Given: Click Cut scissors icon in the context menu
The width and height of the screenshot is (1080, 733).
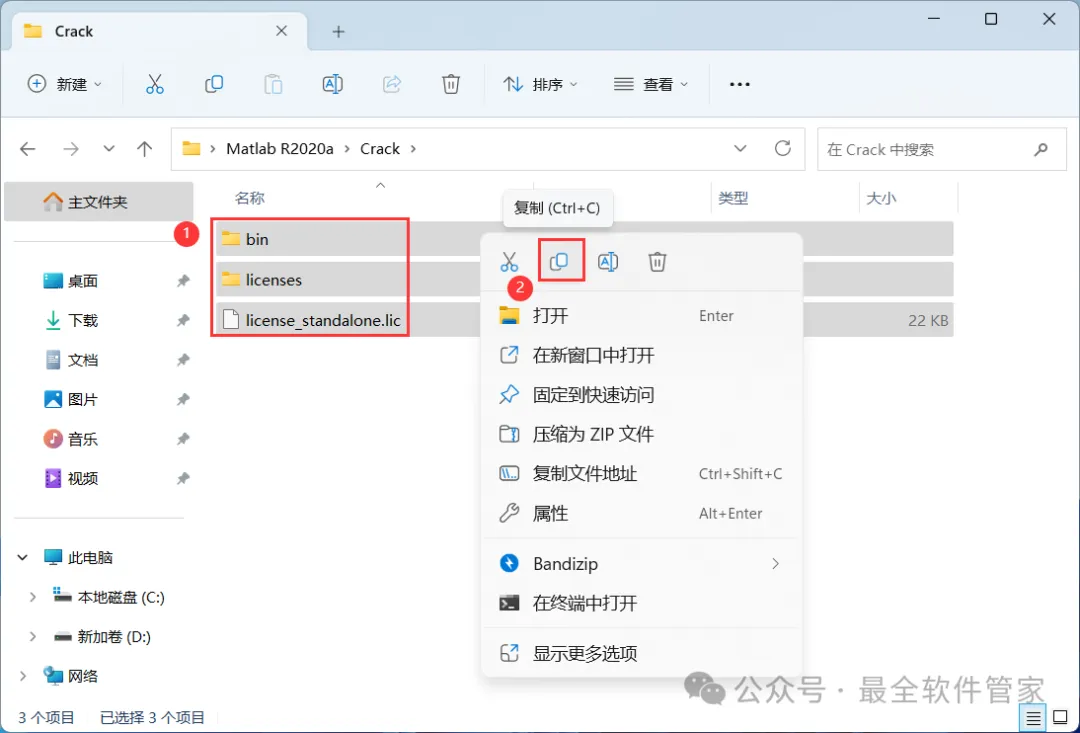Looking at the screenshot, I should pos(509,262).
